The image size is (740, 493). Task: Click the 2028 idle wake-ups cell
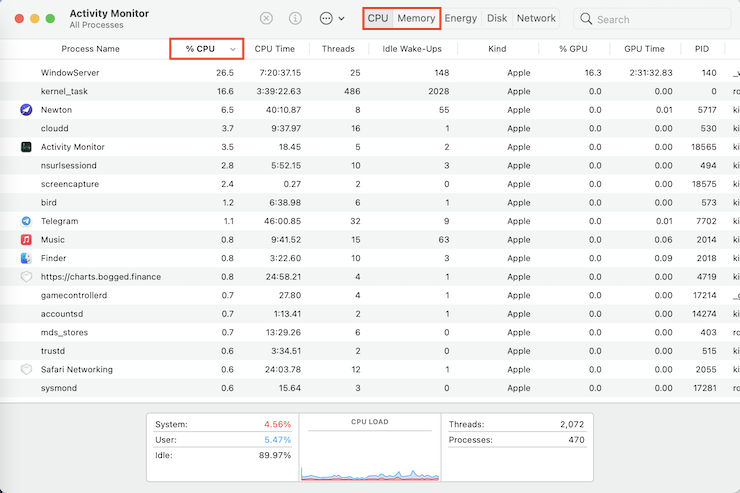tap(438, 91)
